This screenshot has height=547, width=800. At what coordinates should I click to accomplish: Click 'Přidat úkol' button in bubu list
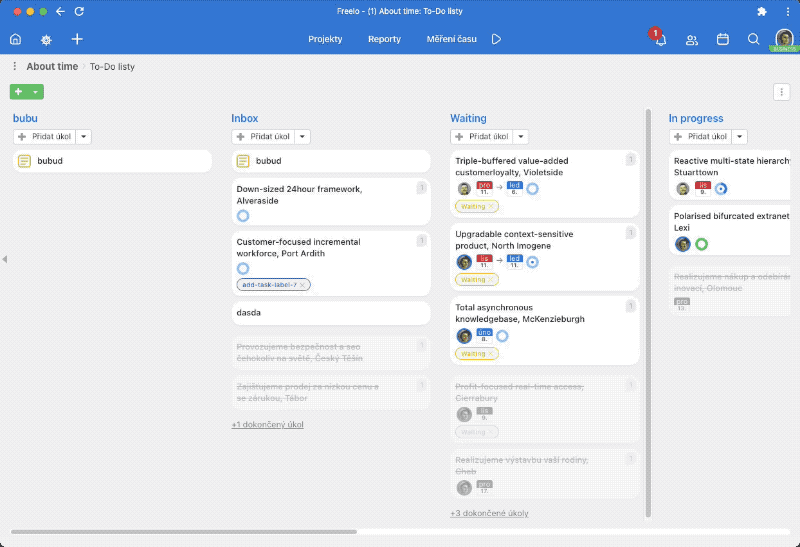tap(42, 137)
